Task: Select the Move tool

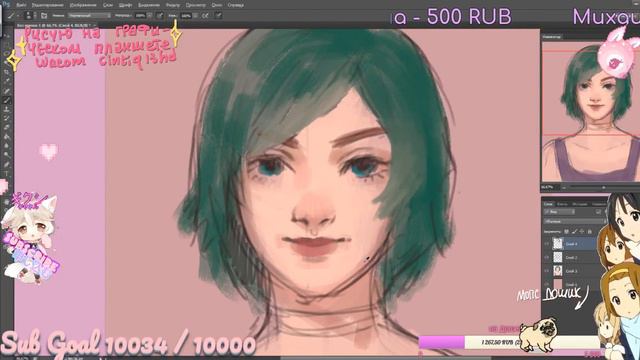Action: pos(7,35)
